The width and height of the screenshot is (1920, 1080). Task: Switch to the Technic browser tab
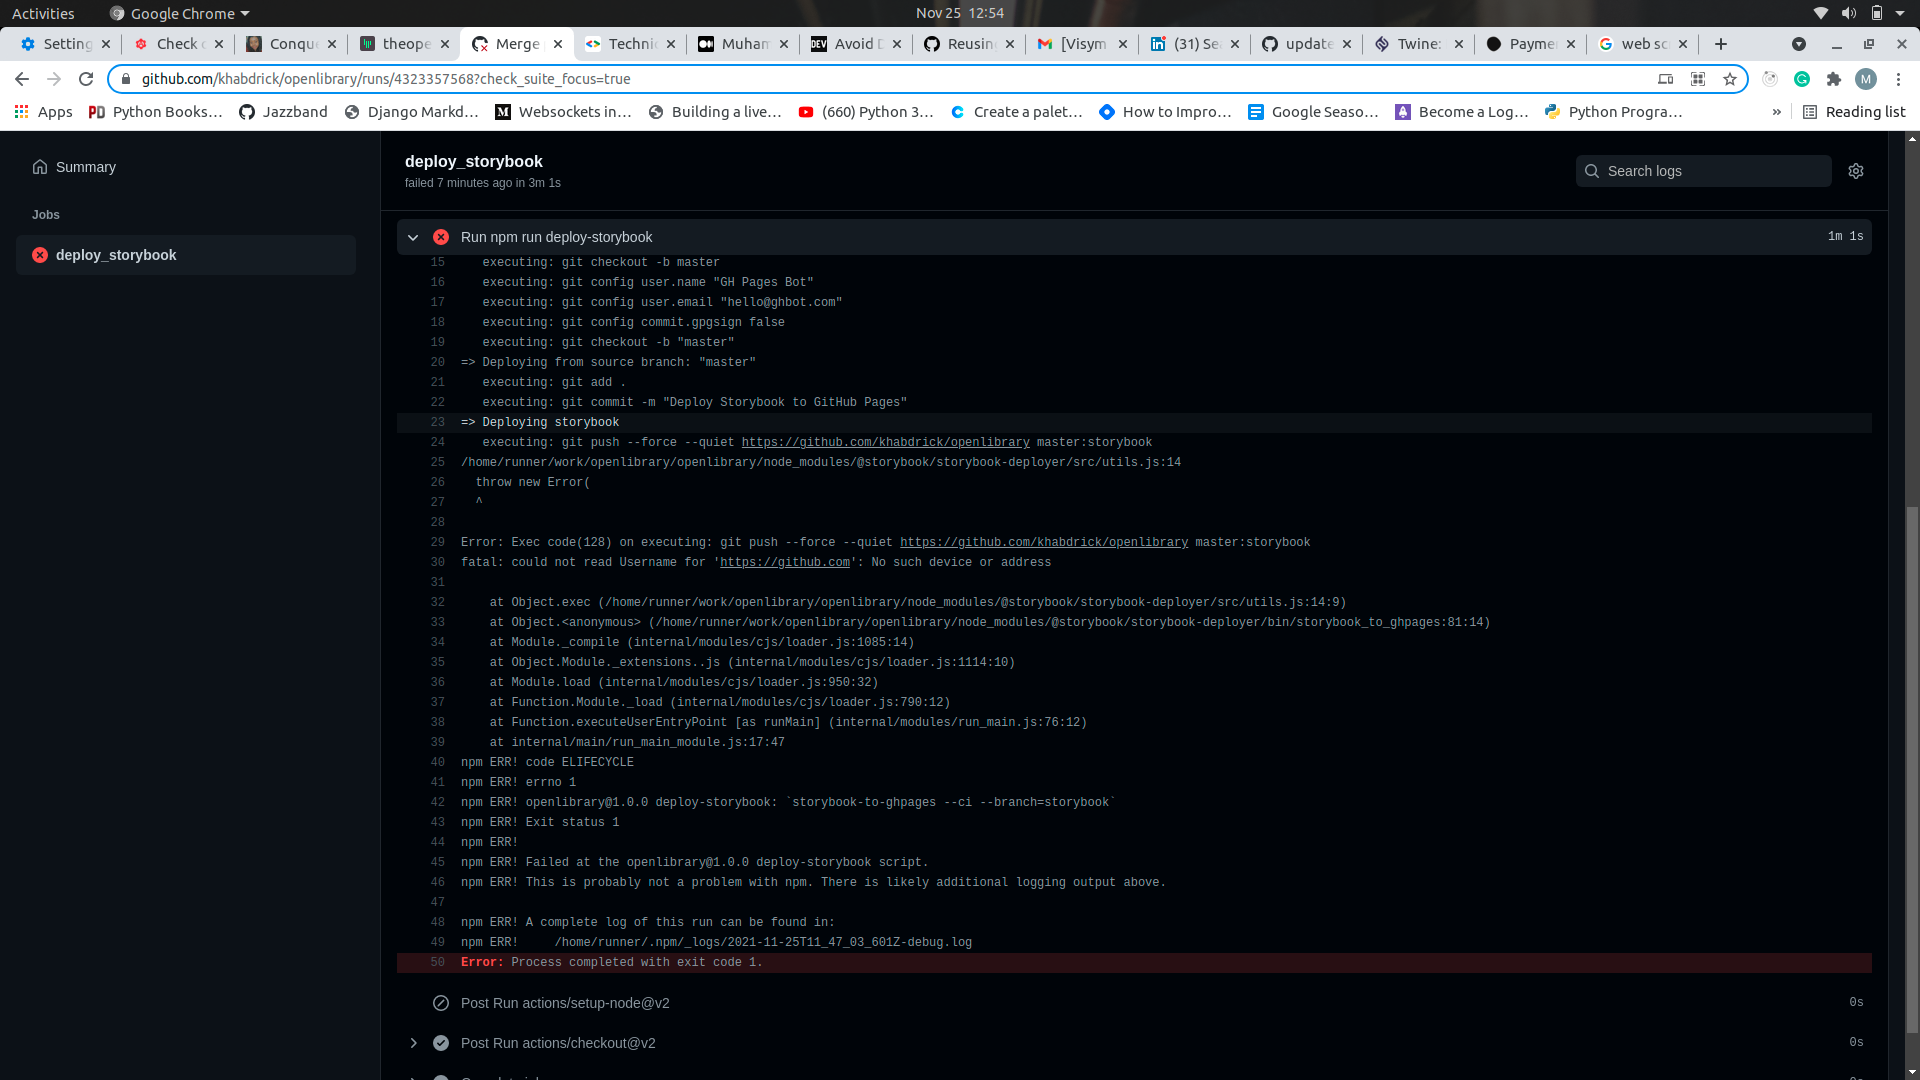[630, 44]
